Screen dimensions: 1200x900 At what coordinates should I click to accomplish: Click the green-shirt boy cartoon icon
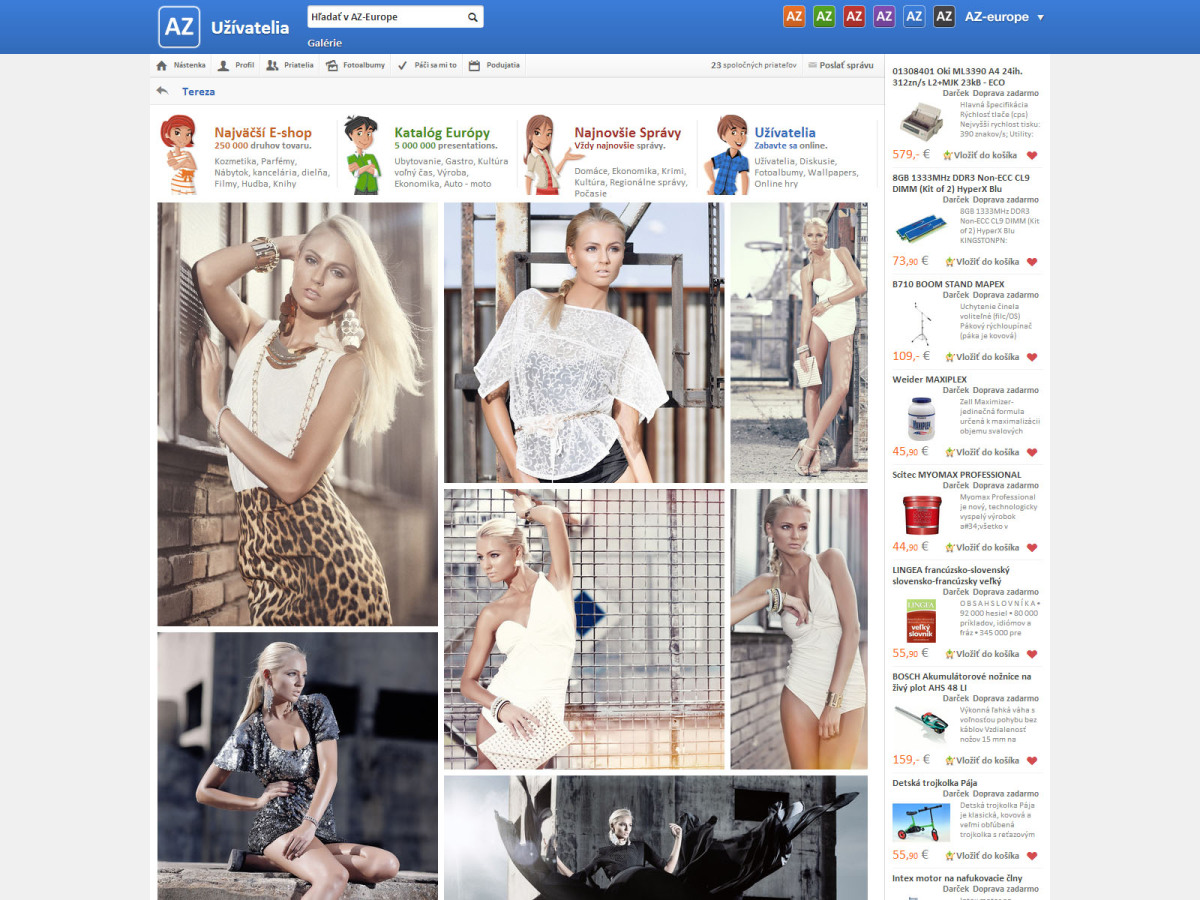[363, 155]
